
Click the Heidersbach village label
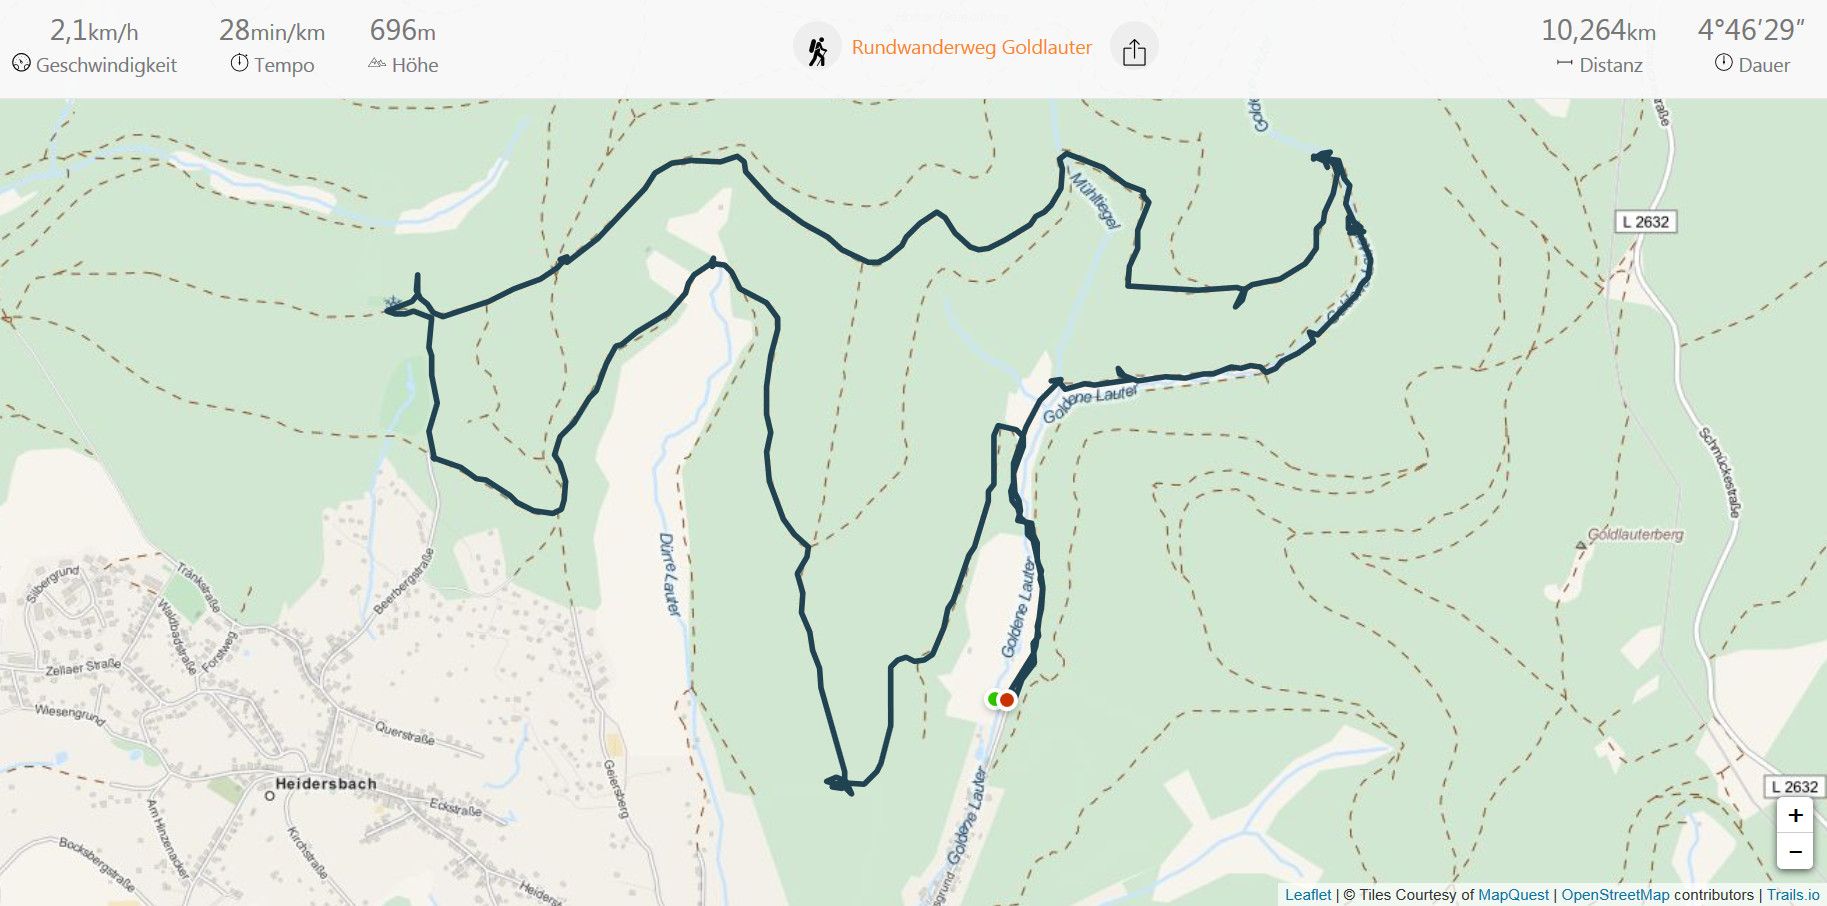(326, 784)
